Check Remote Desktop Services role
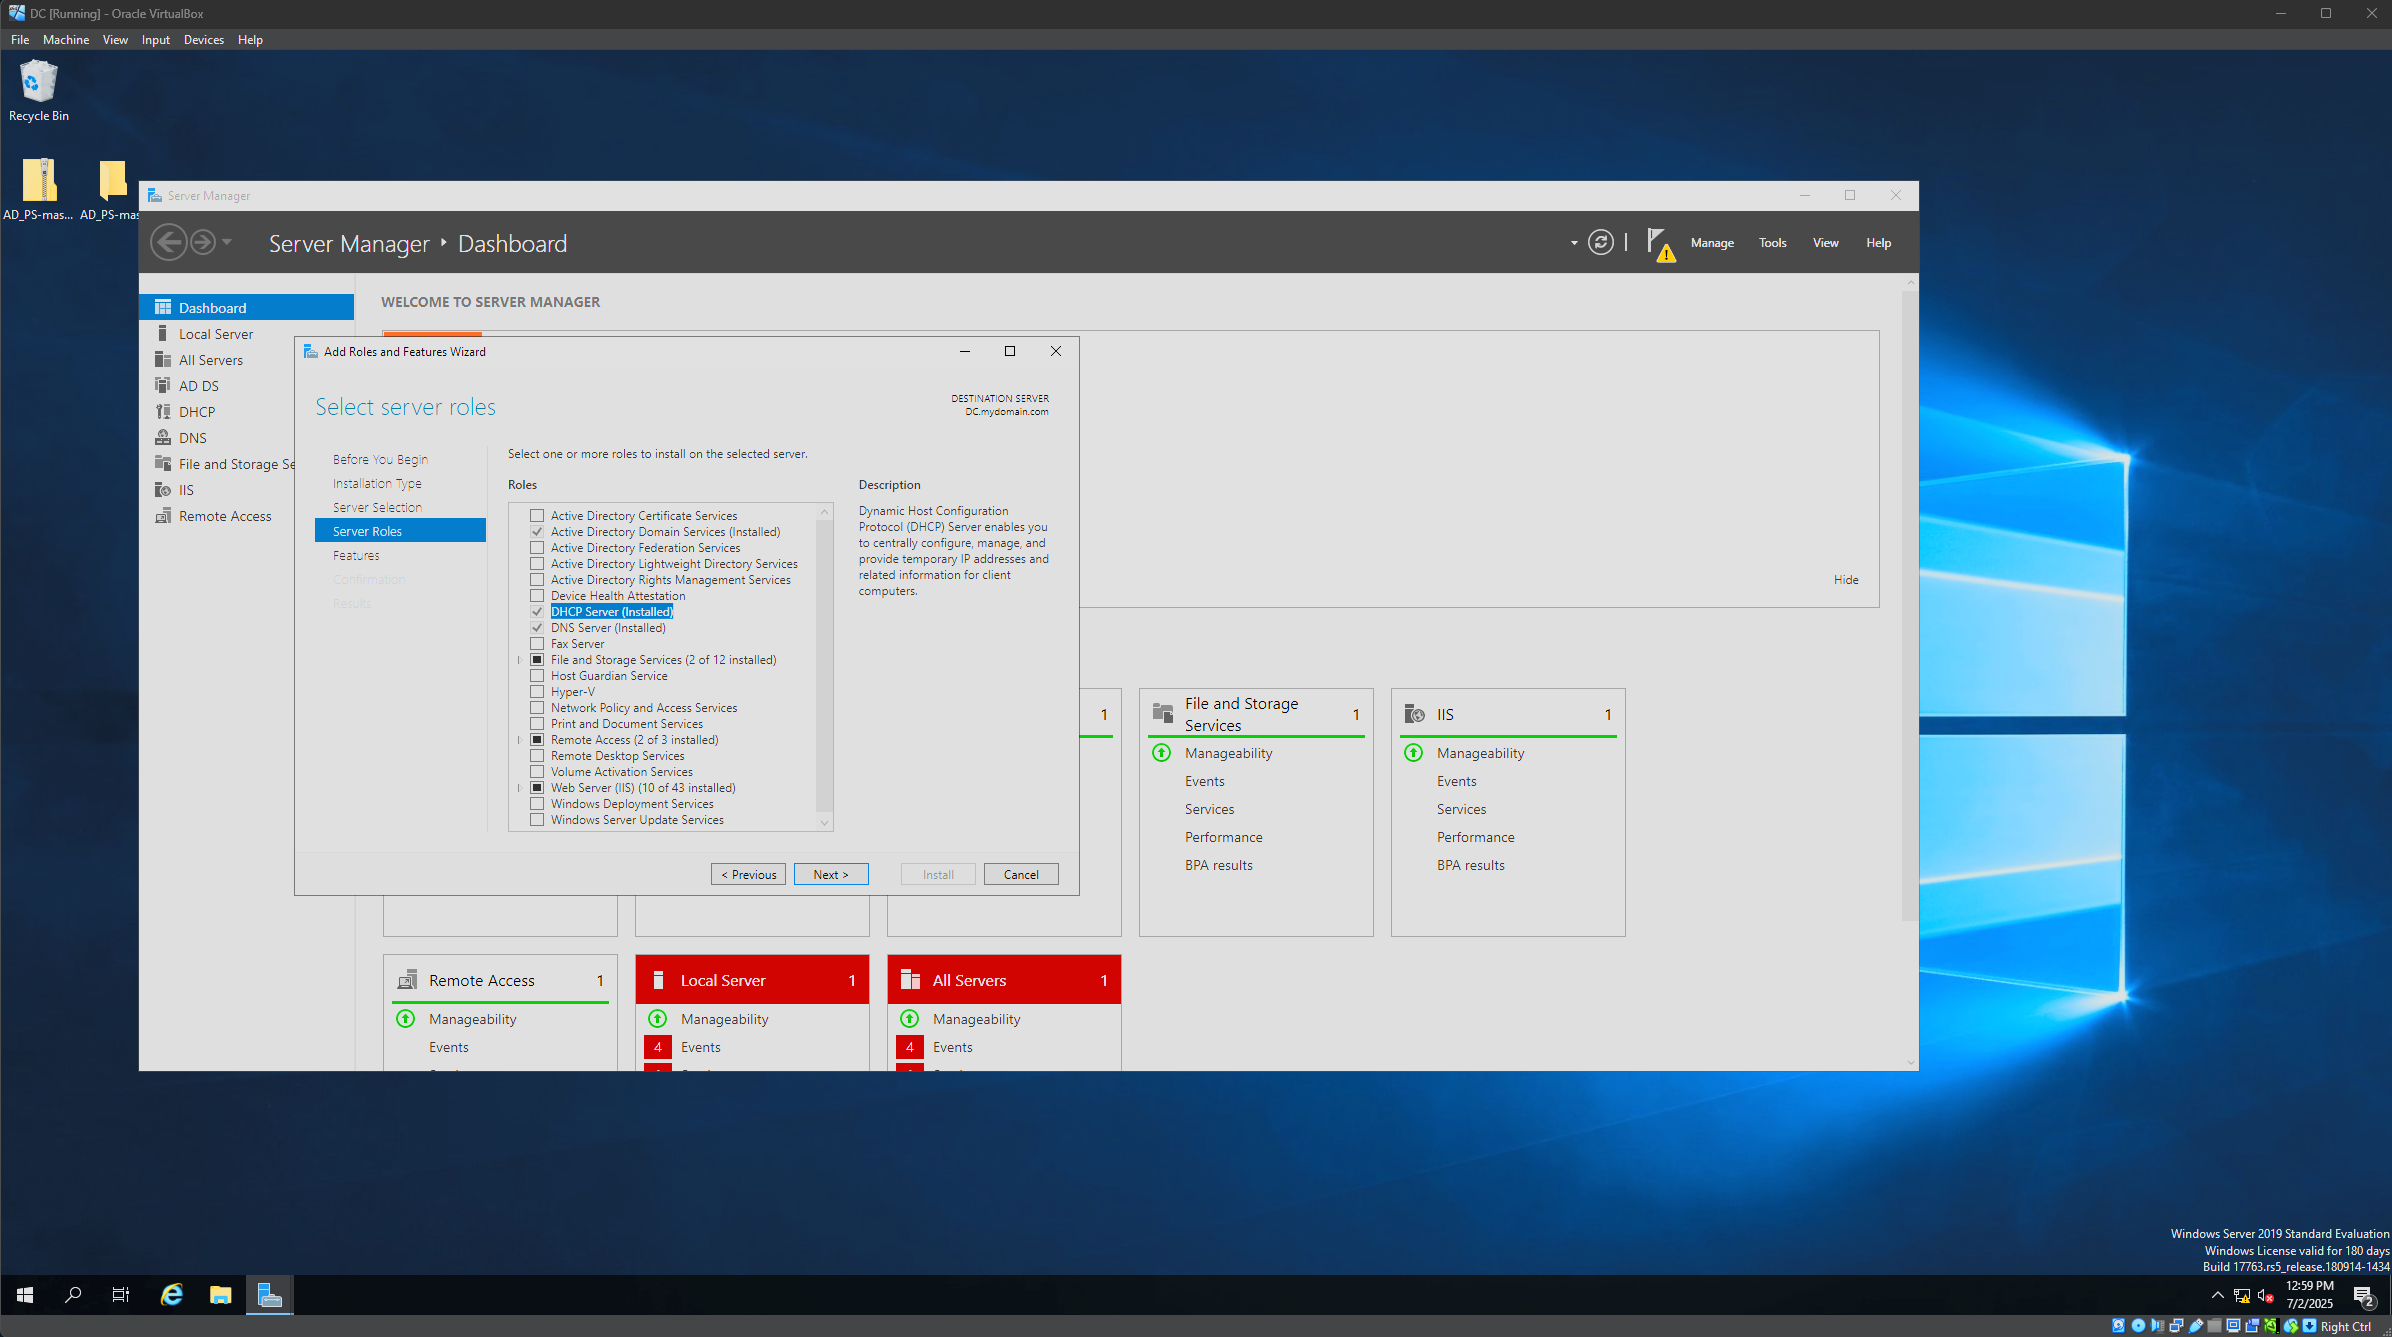Viewport: 2392px width, 1337px height. coord(537,756)
